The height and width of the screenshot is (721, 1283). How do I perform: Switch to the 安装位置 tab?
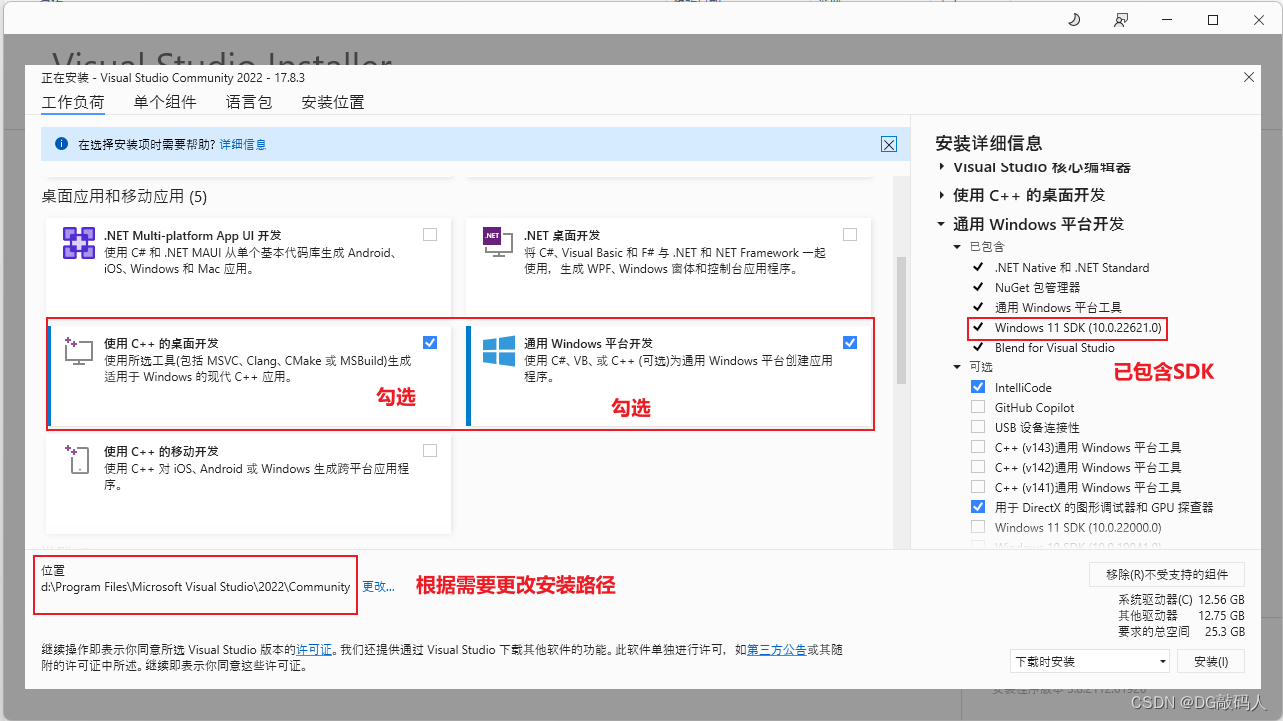pyautogui.click(x=333, y=102)
